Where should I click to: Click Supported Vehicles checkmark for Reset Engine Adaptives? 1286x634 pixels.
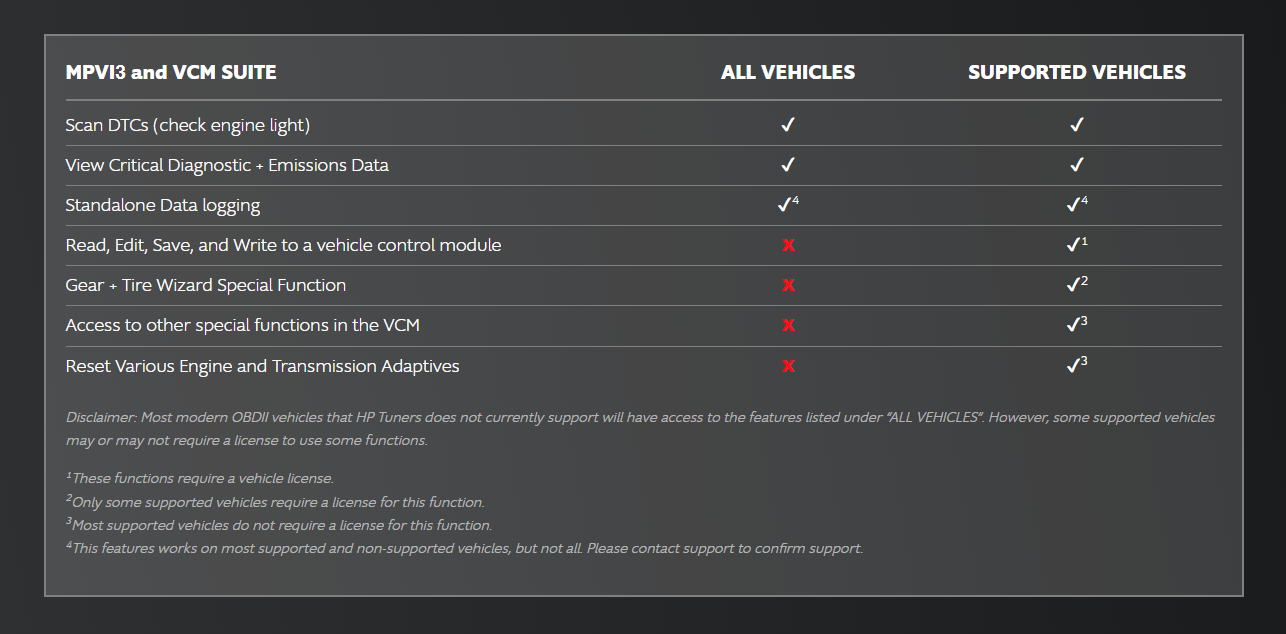pyautogui.click(x=1073, y=366)
